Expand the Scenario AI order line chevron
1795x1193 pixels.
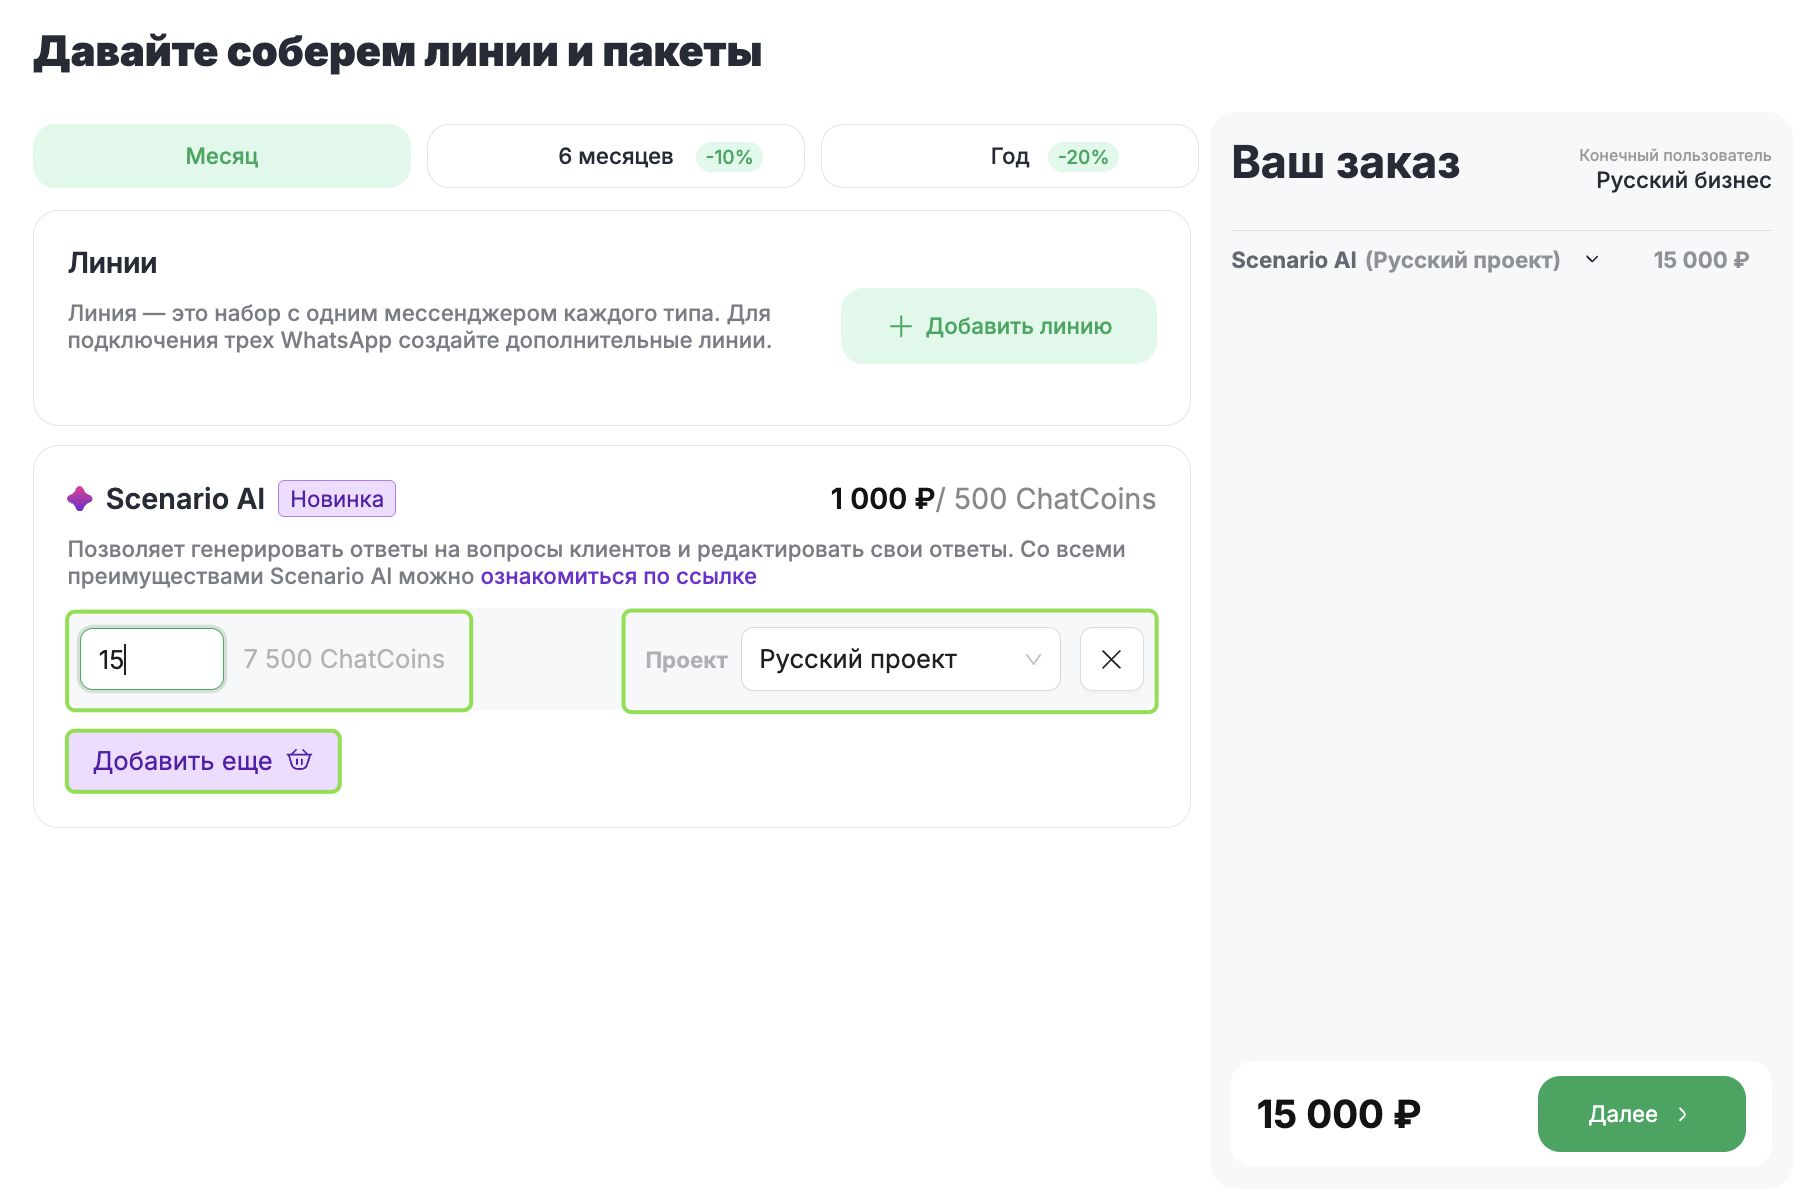click(x=1592, y=260)
